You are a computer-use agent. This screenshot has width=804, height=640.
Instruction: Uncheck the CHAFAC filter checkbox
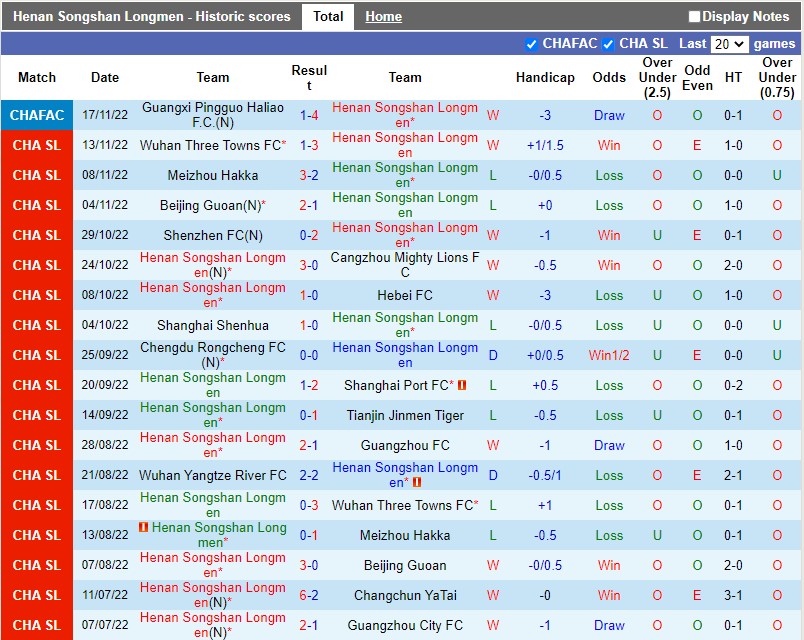pos(530,44)
